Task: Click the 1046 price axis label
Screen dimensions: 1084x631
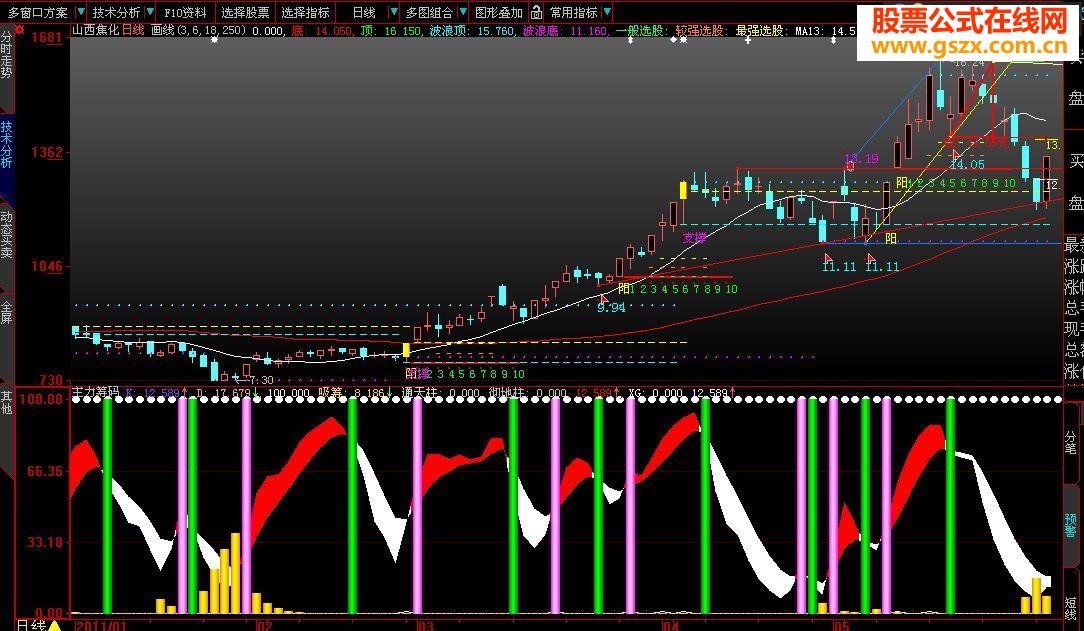Action: pyautogui.click(x=46, y=267)
